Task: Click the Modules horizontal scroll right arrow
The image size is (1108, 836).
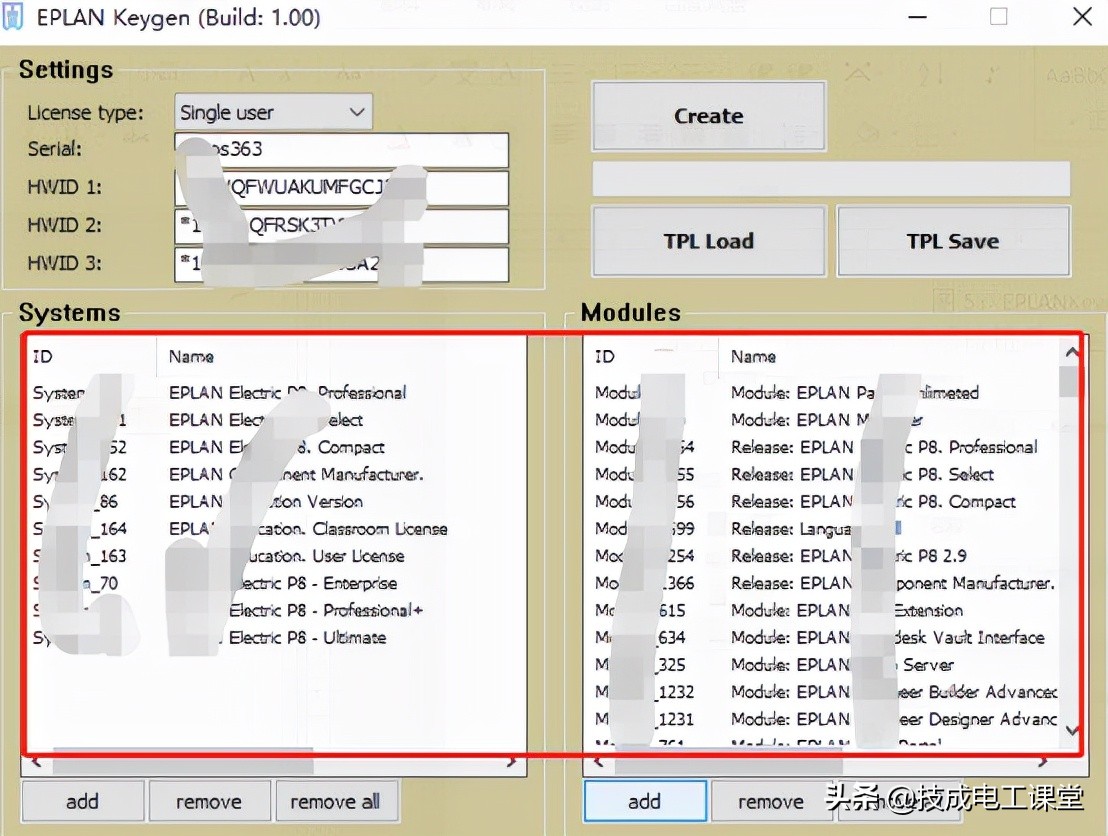Action: (x=1043, y=763)
